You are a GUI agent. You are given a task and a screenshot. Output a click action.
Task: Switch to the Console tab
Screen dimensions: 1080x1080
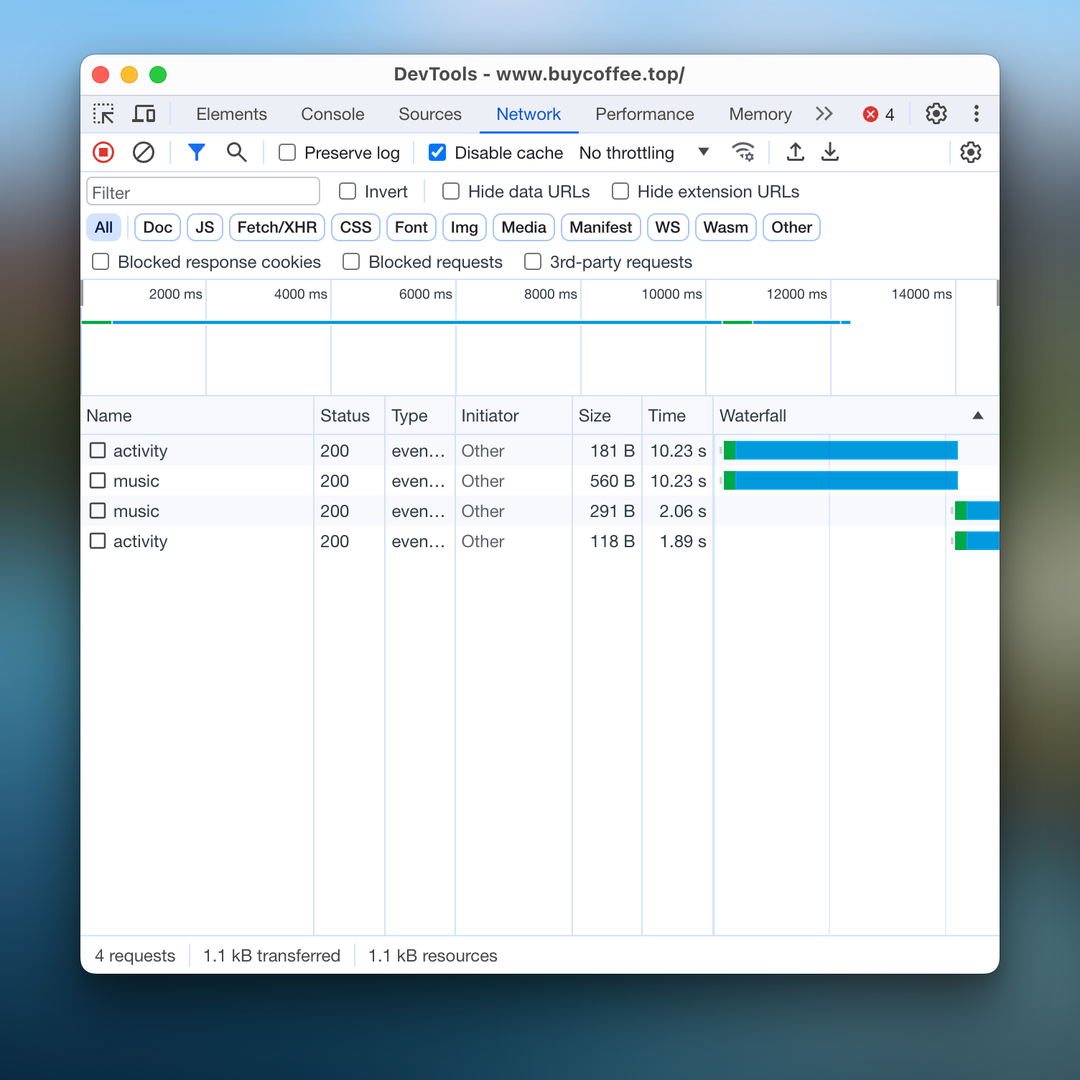point(332,114)
